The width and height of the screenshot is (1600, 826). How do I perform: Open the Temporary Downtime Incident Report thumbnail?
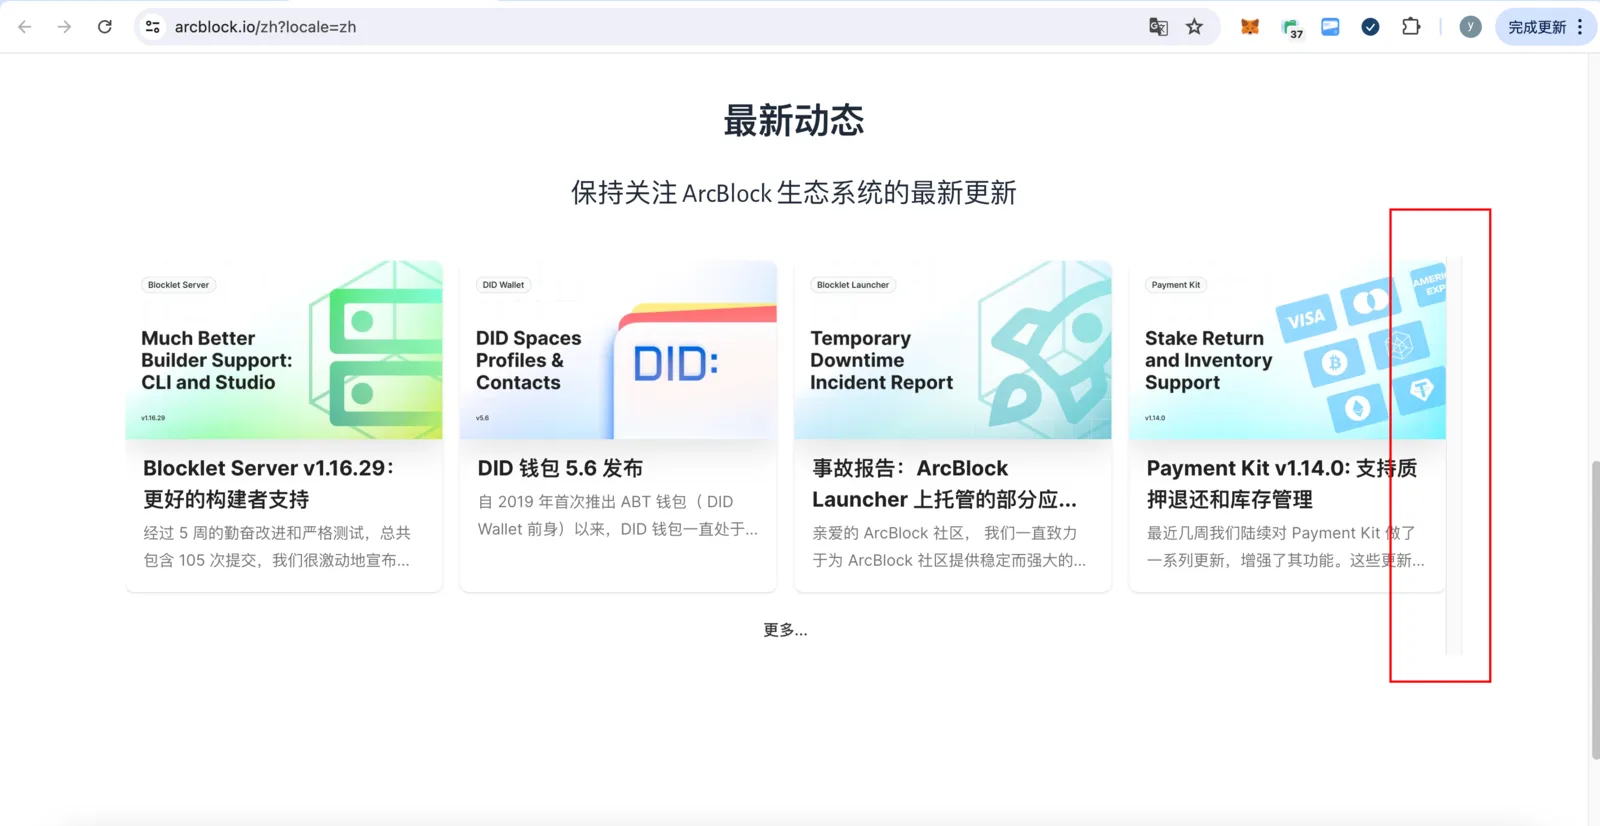(x=953, y=350)
